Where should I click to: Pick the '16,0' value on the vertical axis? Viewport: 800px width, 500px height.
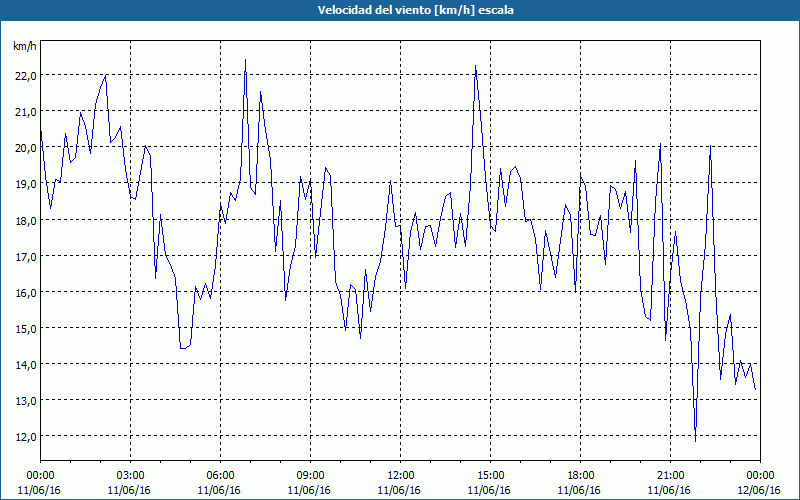[27, 293]
